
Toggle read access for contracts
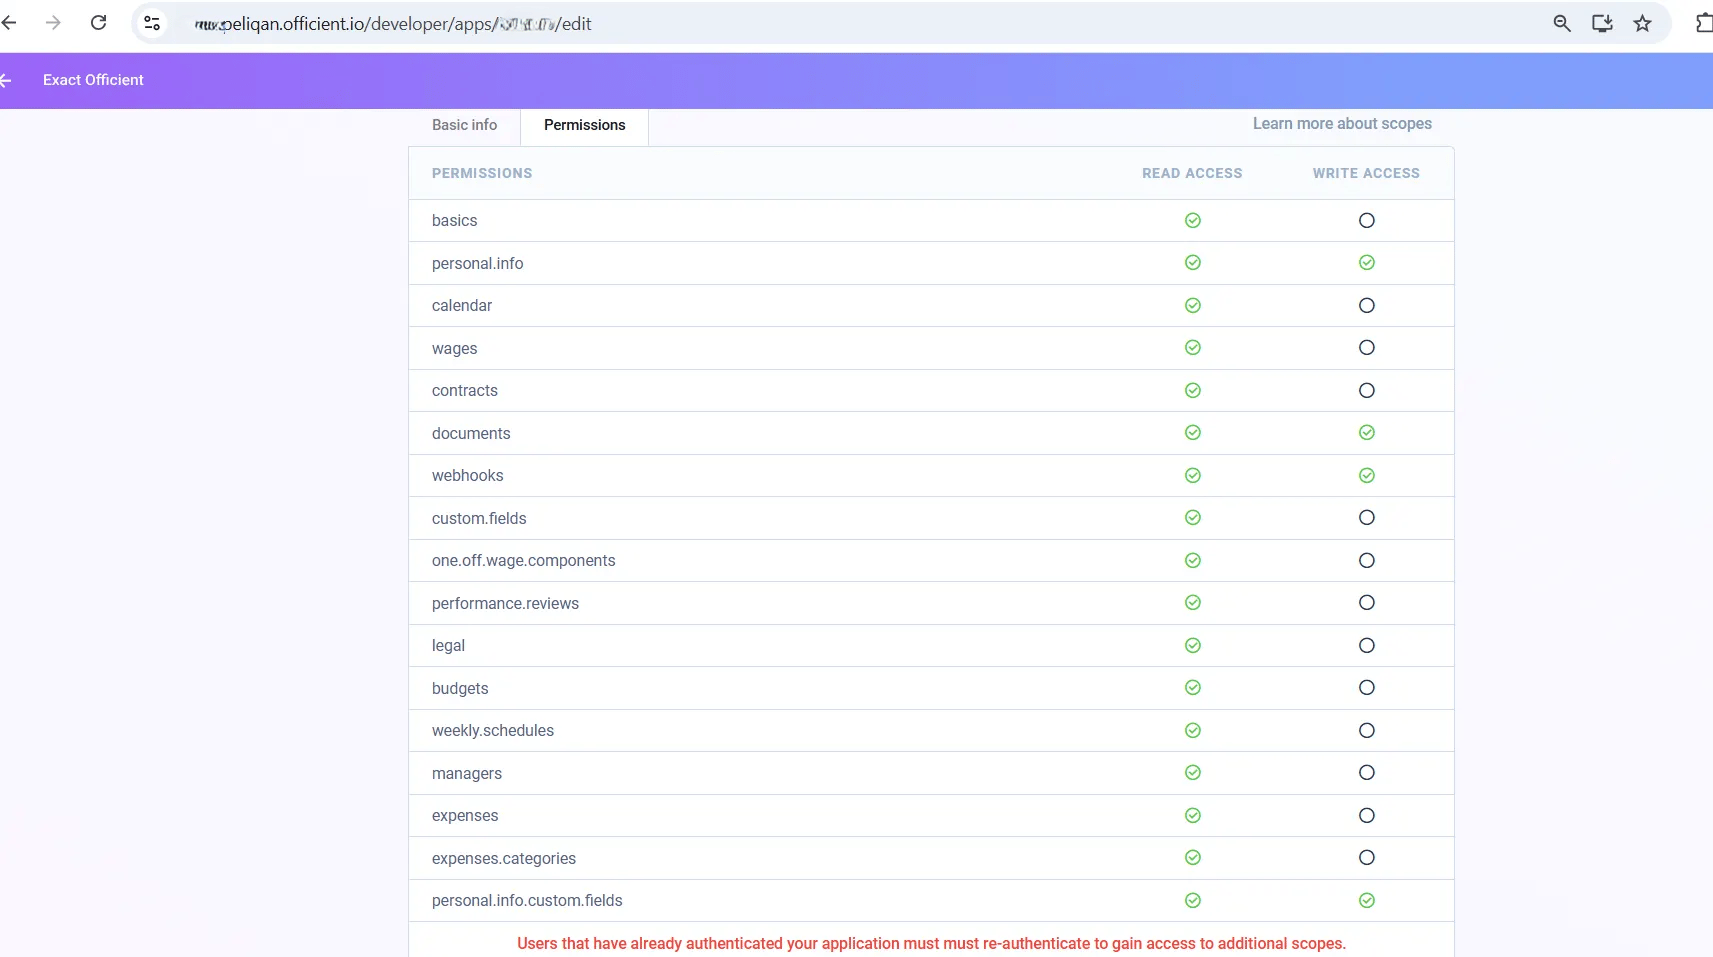1192,390
